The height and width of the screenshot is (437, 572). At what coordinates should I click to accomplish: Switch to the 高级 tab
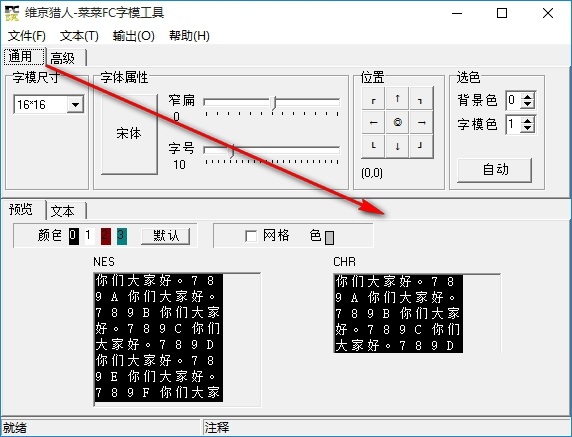click(x=66, y=58)
